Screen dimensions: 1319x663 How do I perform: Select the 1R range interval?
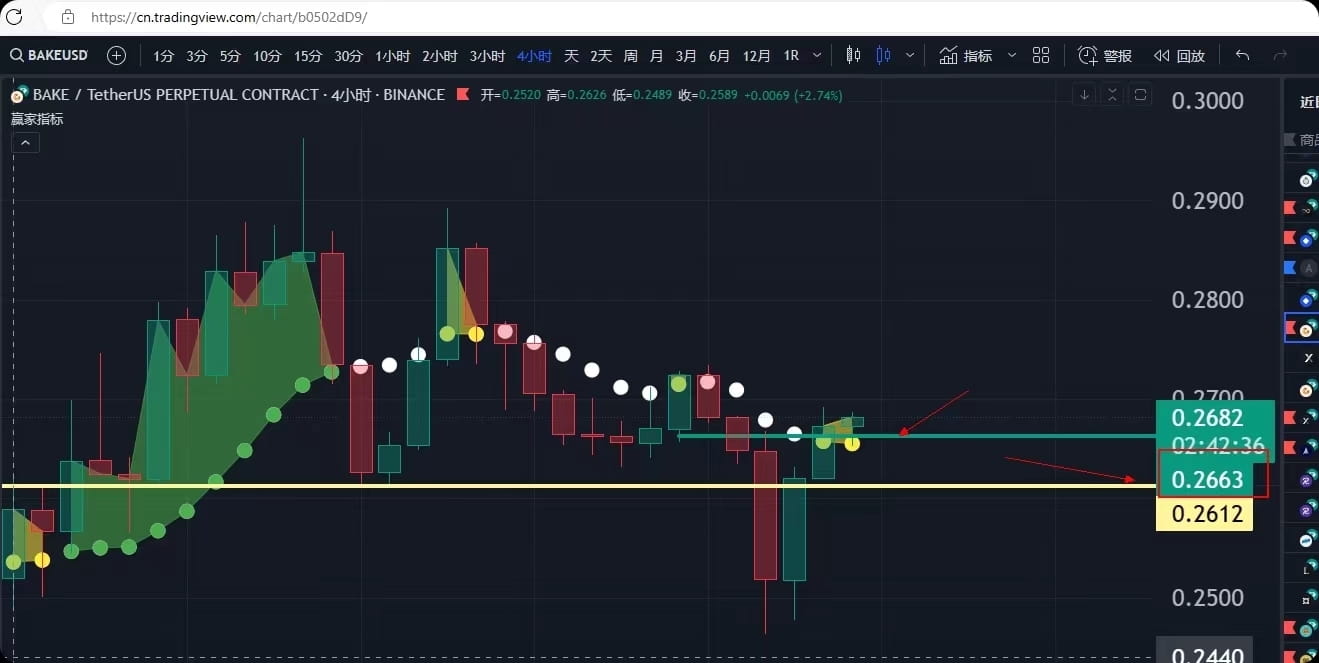[x=791, y=56]
